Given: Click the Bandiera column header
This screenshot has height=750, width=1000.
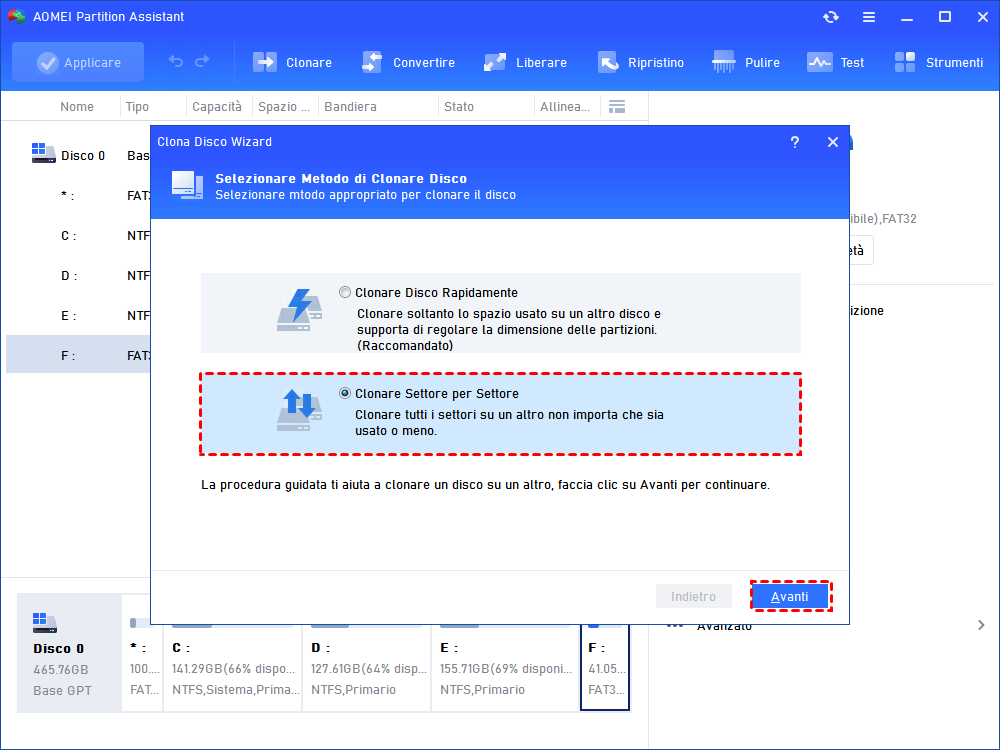Looking at the screenshot, I should tap(350, 107).
